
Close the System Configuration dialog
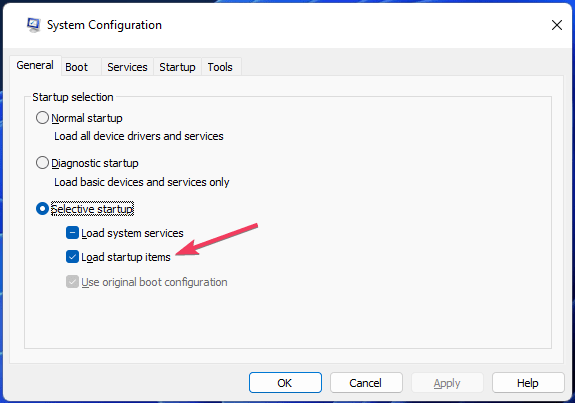coord(557,25)
